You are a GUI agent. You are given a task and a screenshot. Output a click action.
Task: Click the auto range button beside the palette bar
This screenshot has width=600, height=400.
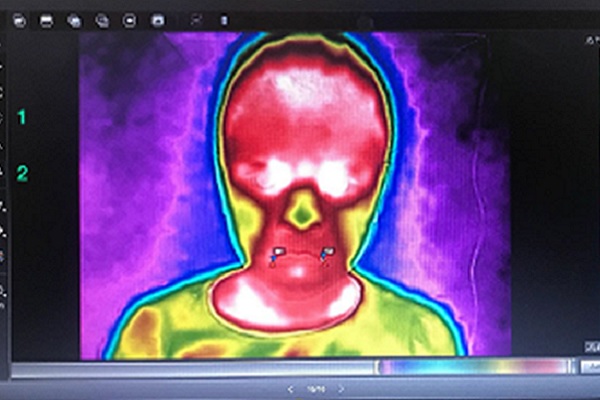(590, 367)
